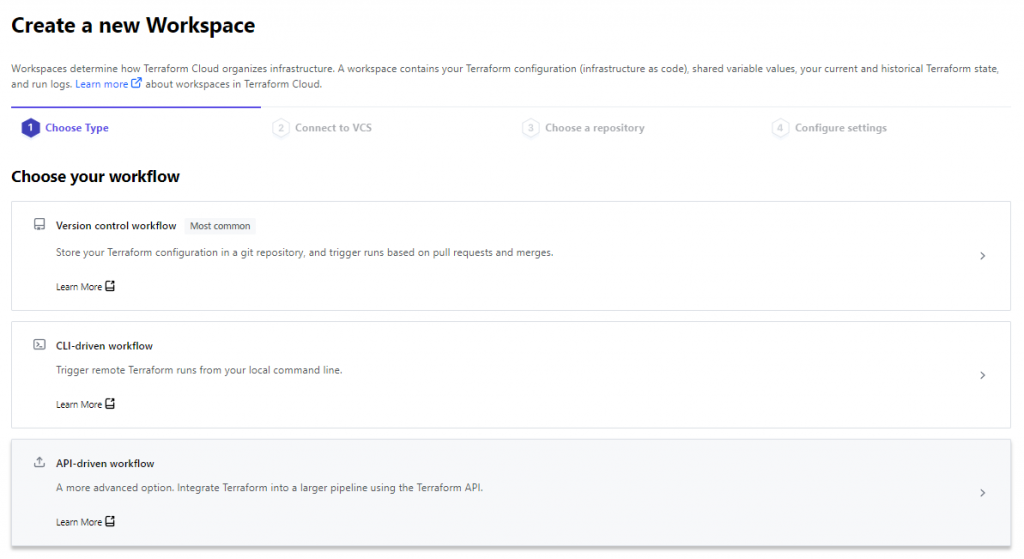Click external icon under API-driven Learn More

[x=110, y=521]
